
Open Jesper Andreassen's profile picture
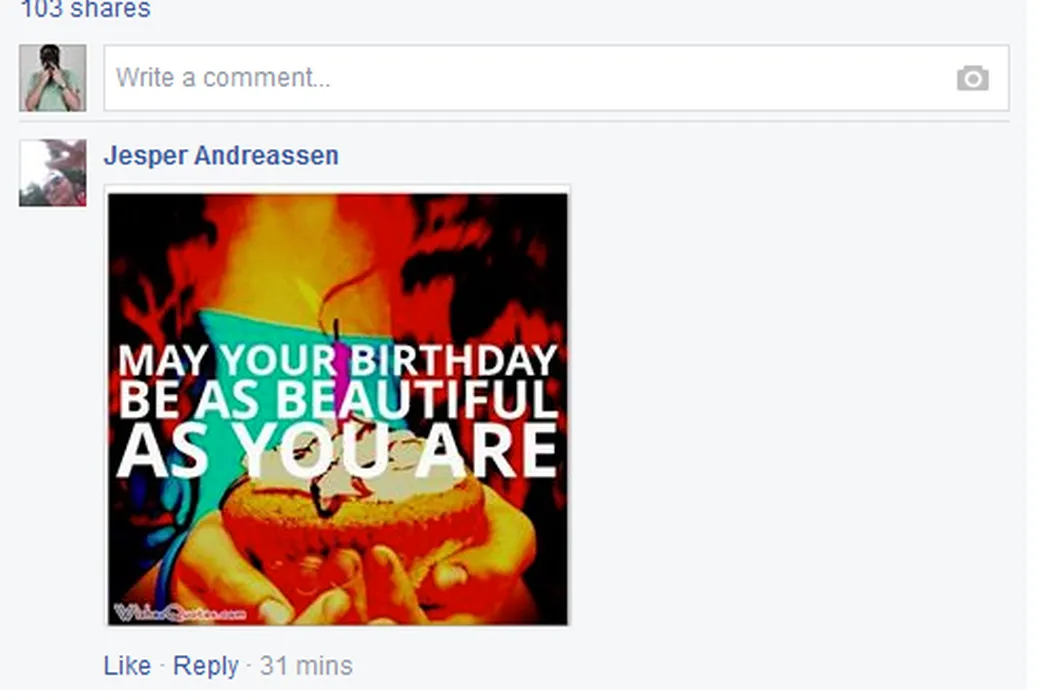pos(52,173)
